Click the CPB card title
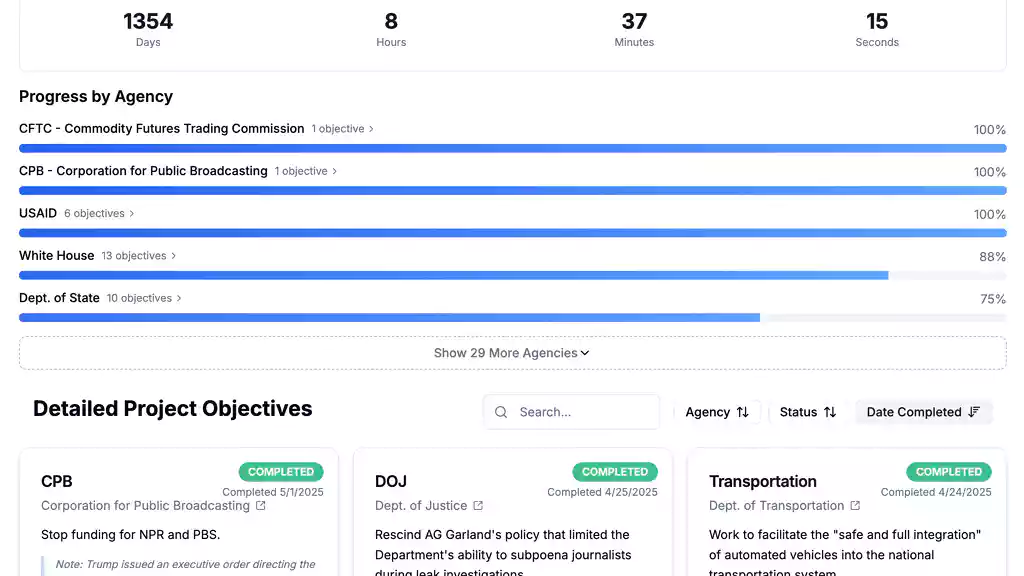 (x=57, y=481)
